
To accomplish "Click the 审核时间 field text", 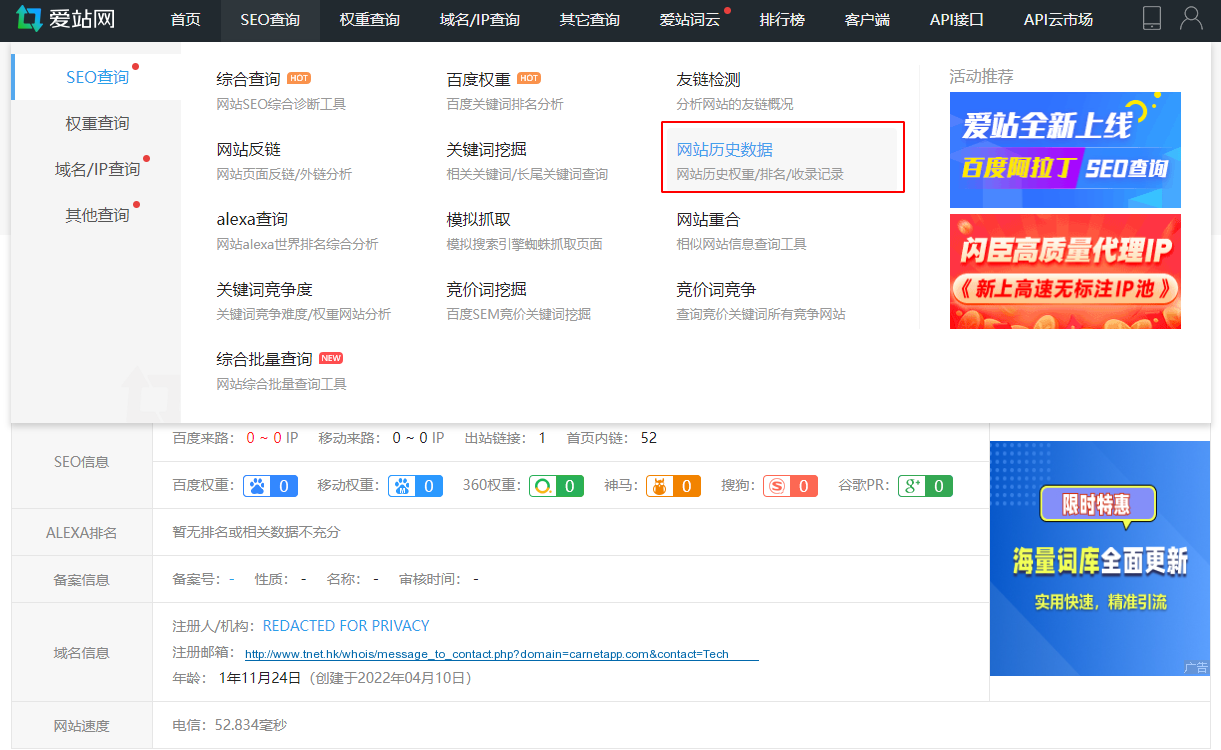I will pyautogui.click(x=438, y=579).
